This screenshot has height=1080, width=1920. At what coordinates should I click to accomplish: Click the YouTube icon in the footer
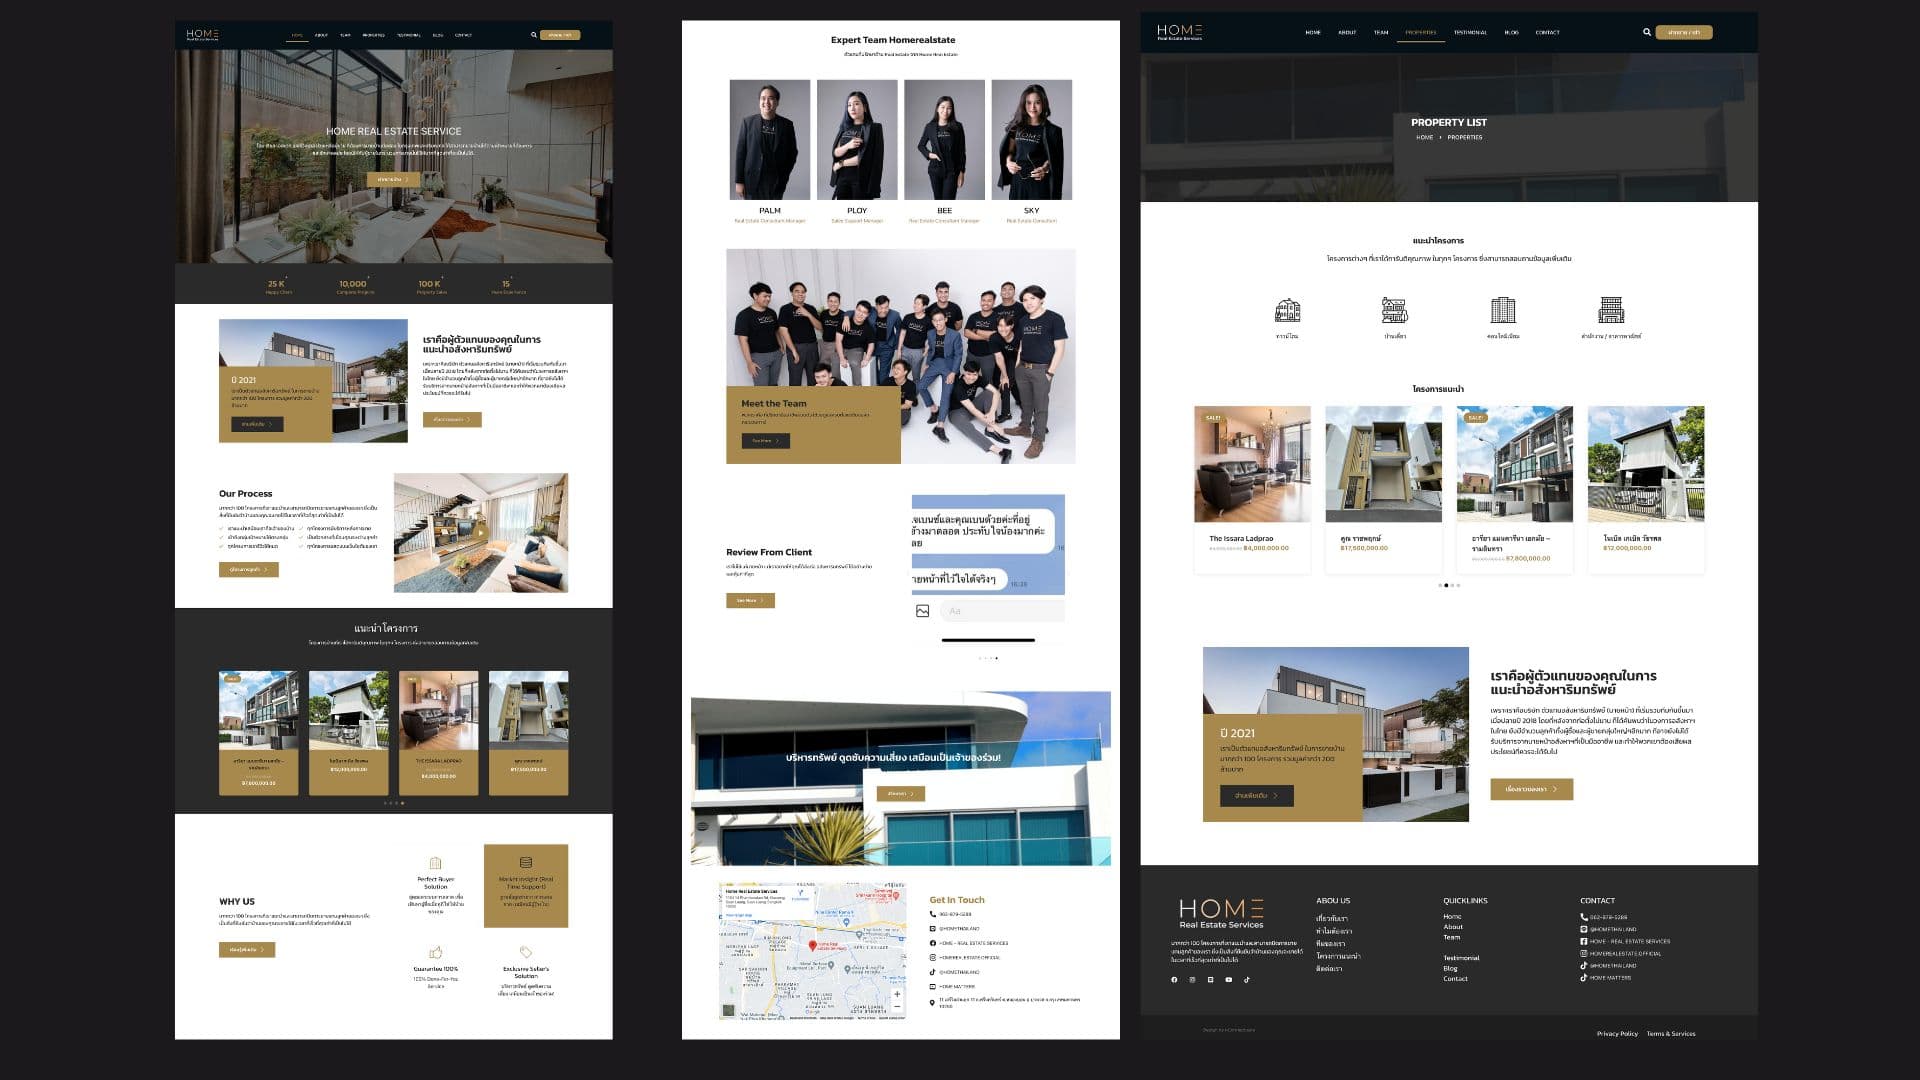(x=1228, y=980)
